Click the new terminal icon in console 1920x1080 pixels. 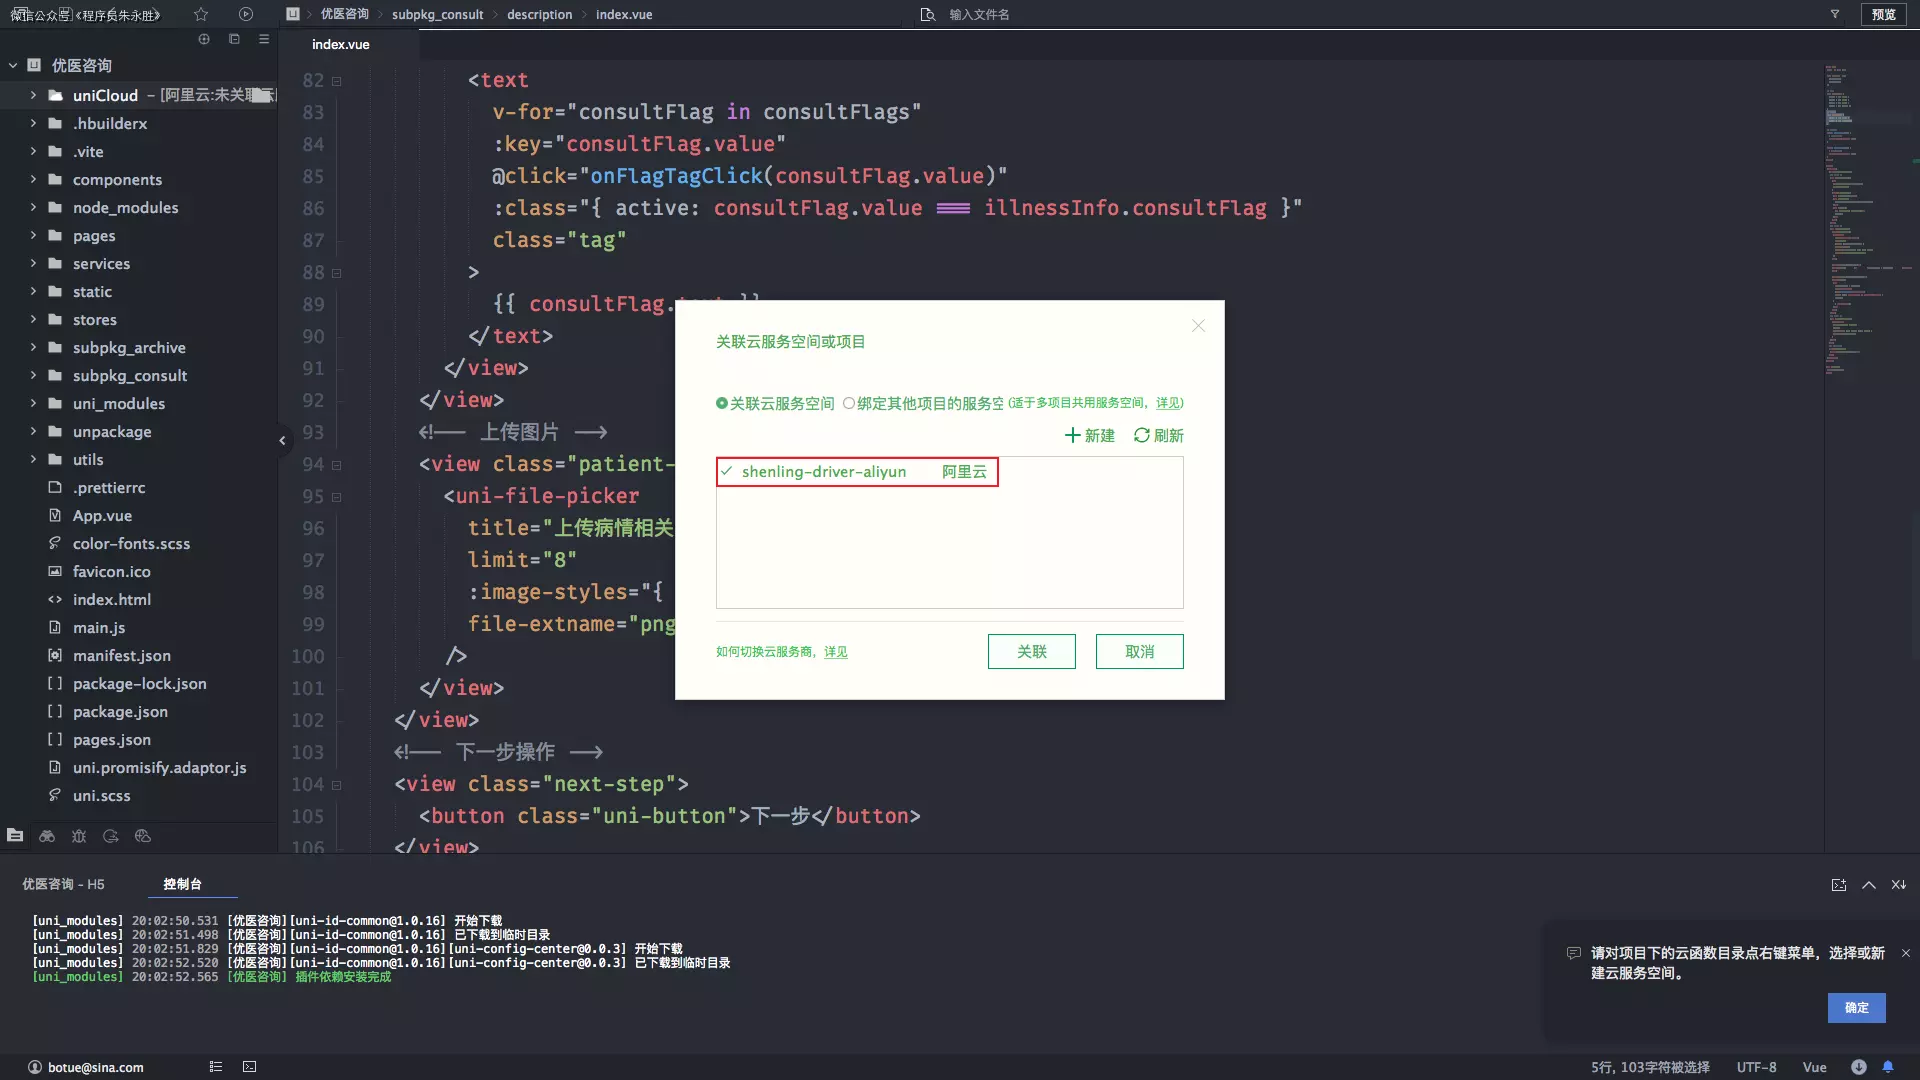pos(1838,885)
